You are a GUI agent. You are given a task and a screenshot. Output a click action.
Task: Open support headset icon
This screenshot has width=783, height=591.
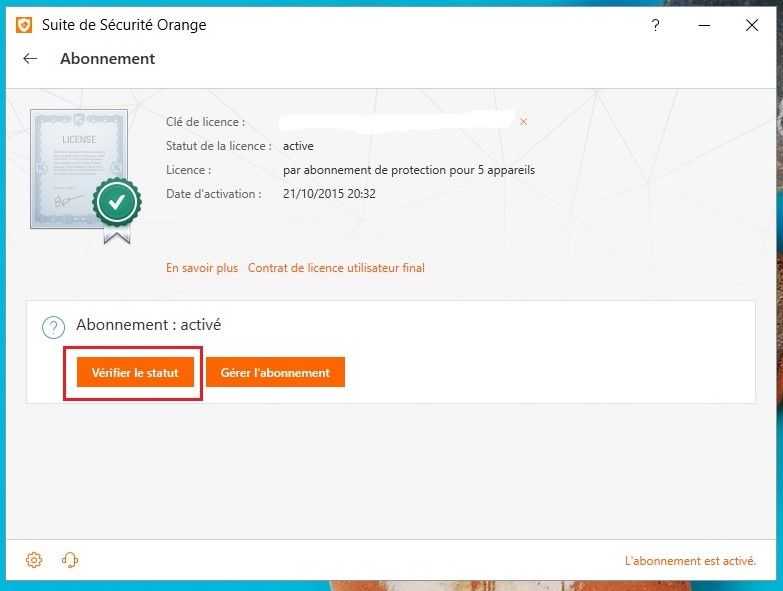pyautogui.click(x=70, y=560)
